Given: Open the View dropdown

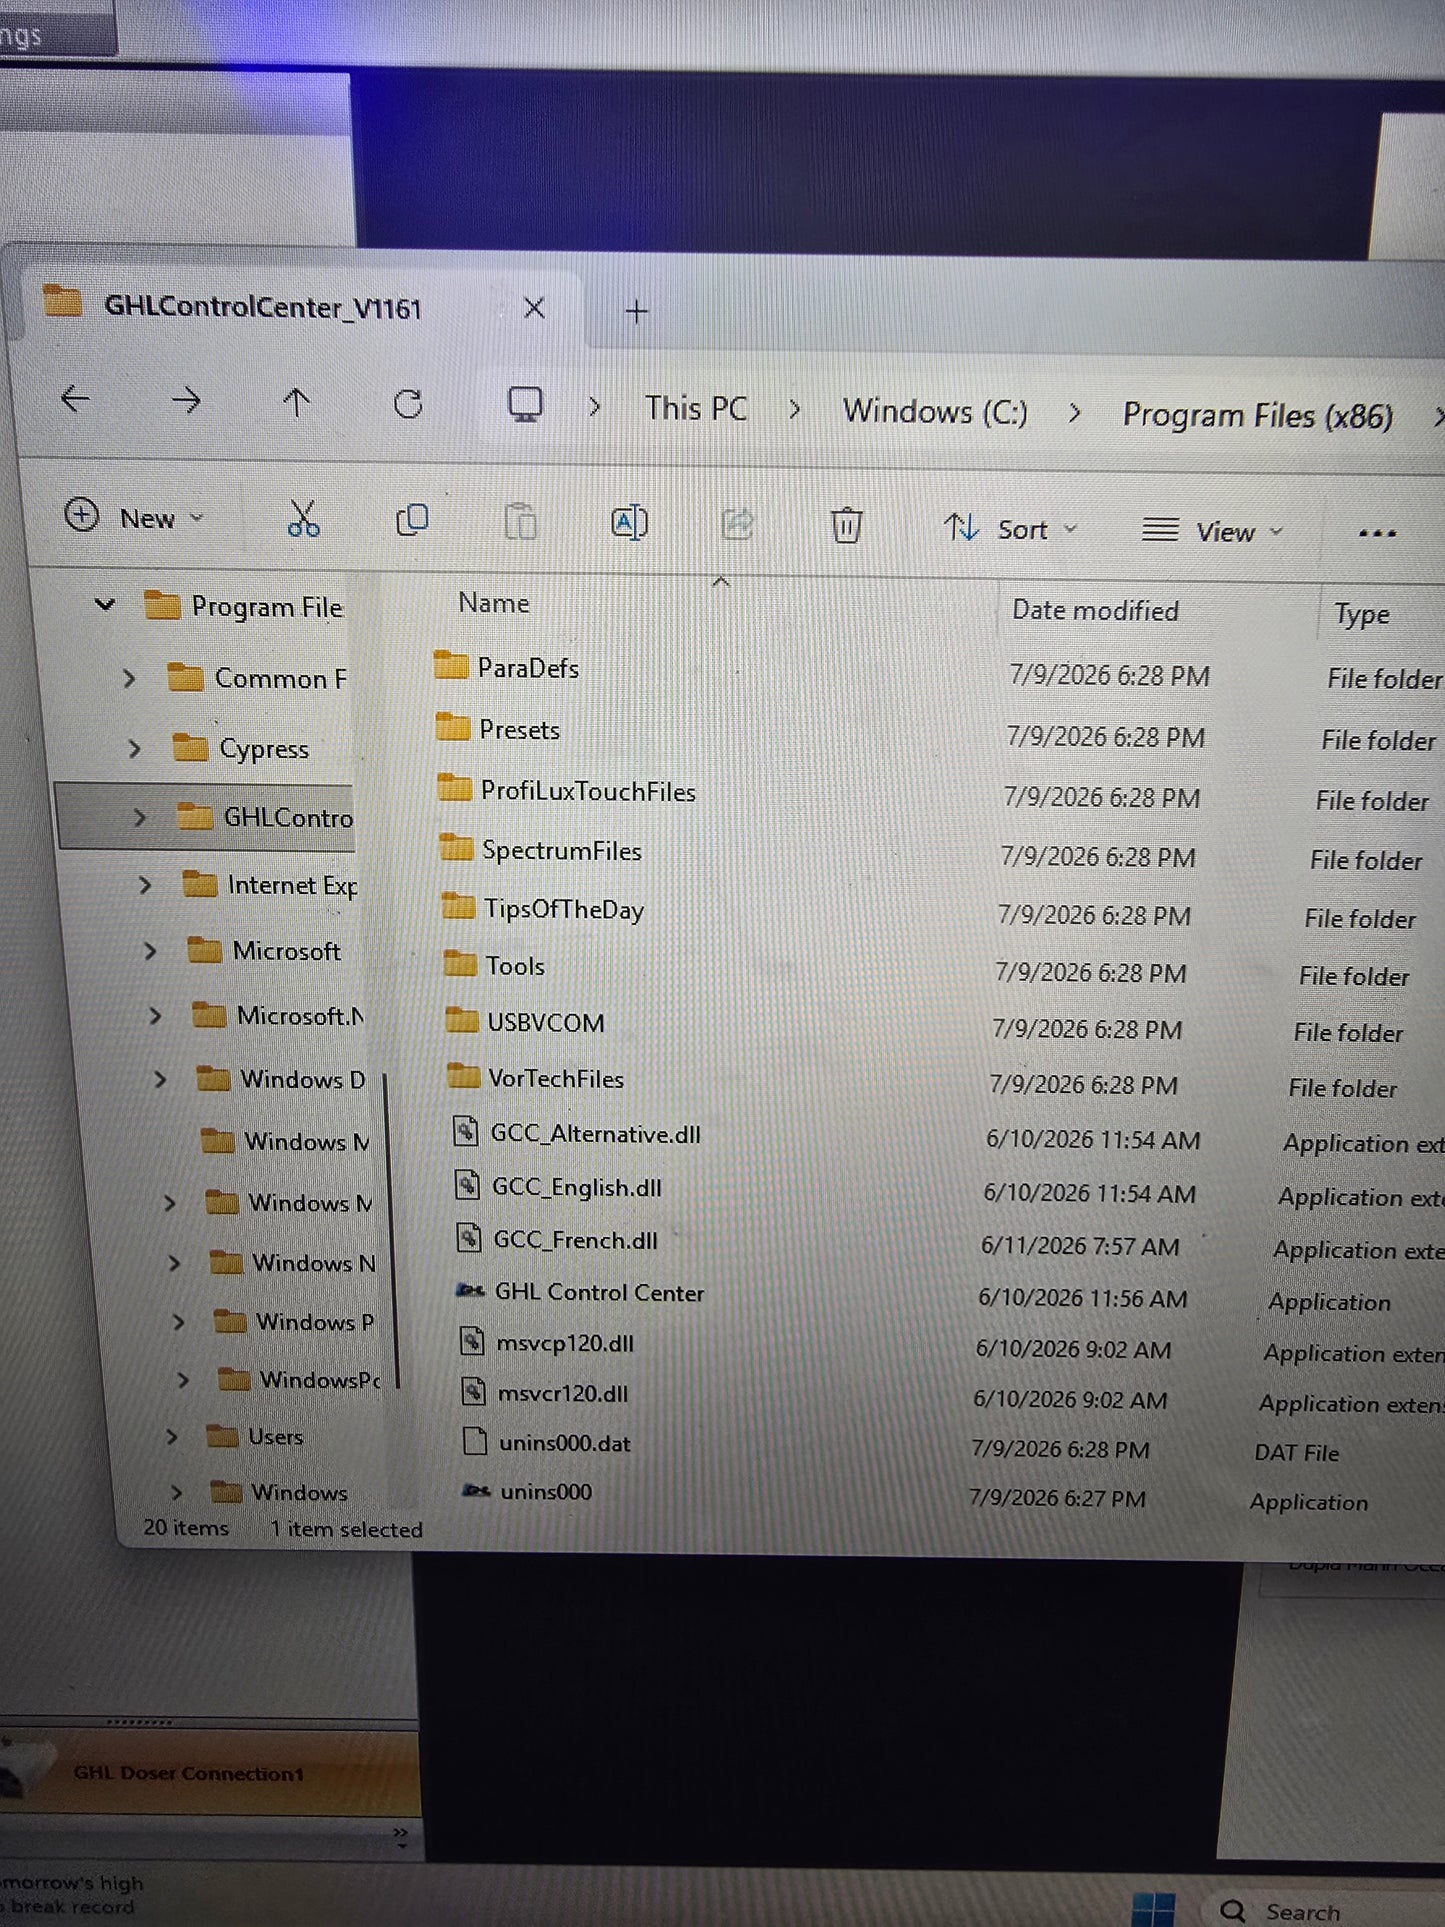Looking at the screenshot, I should point(1212,531).
